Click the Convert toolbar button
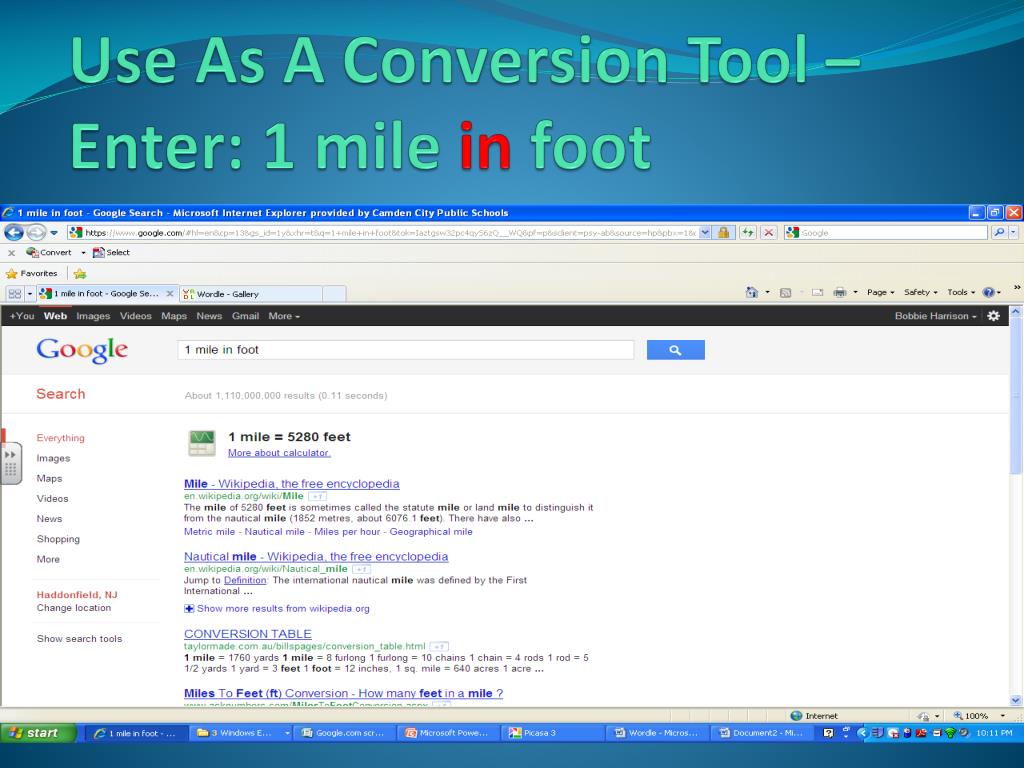The width and height of the screenshot is (1024, 768). 49,252
